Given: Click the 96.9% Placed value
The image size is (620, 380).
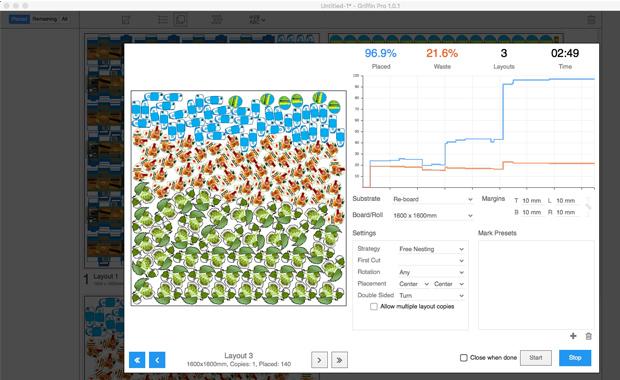Looking at the screenshot, I should coord(380,53).
